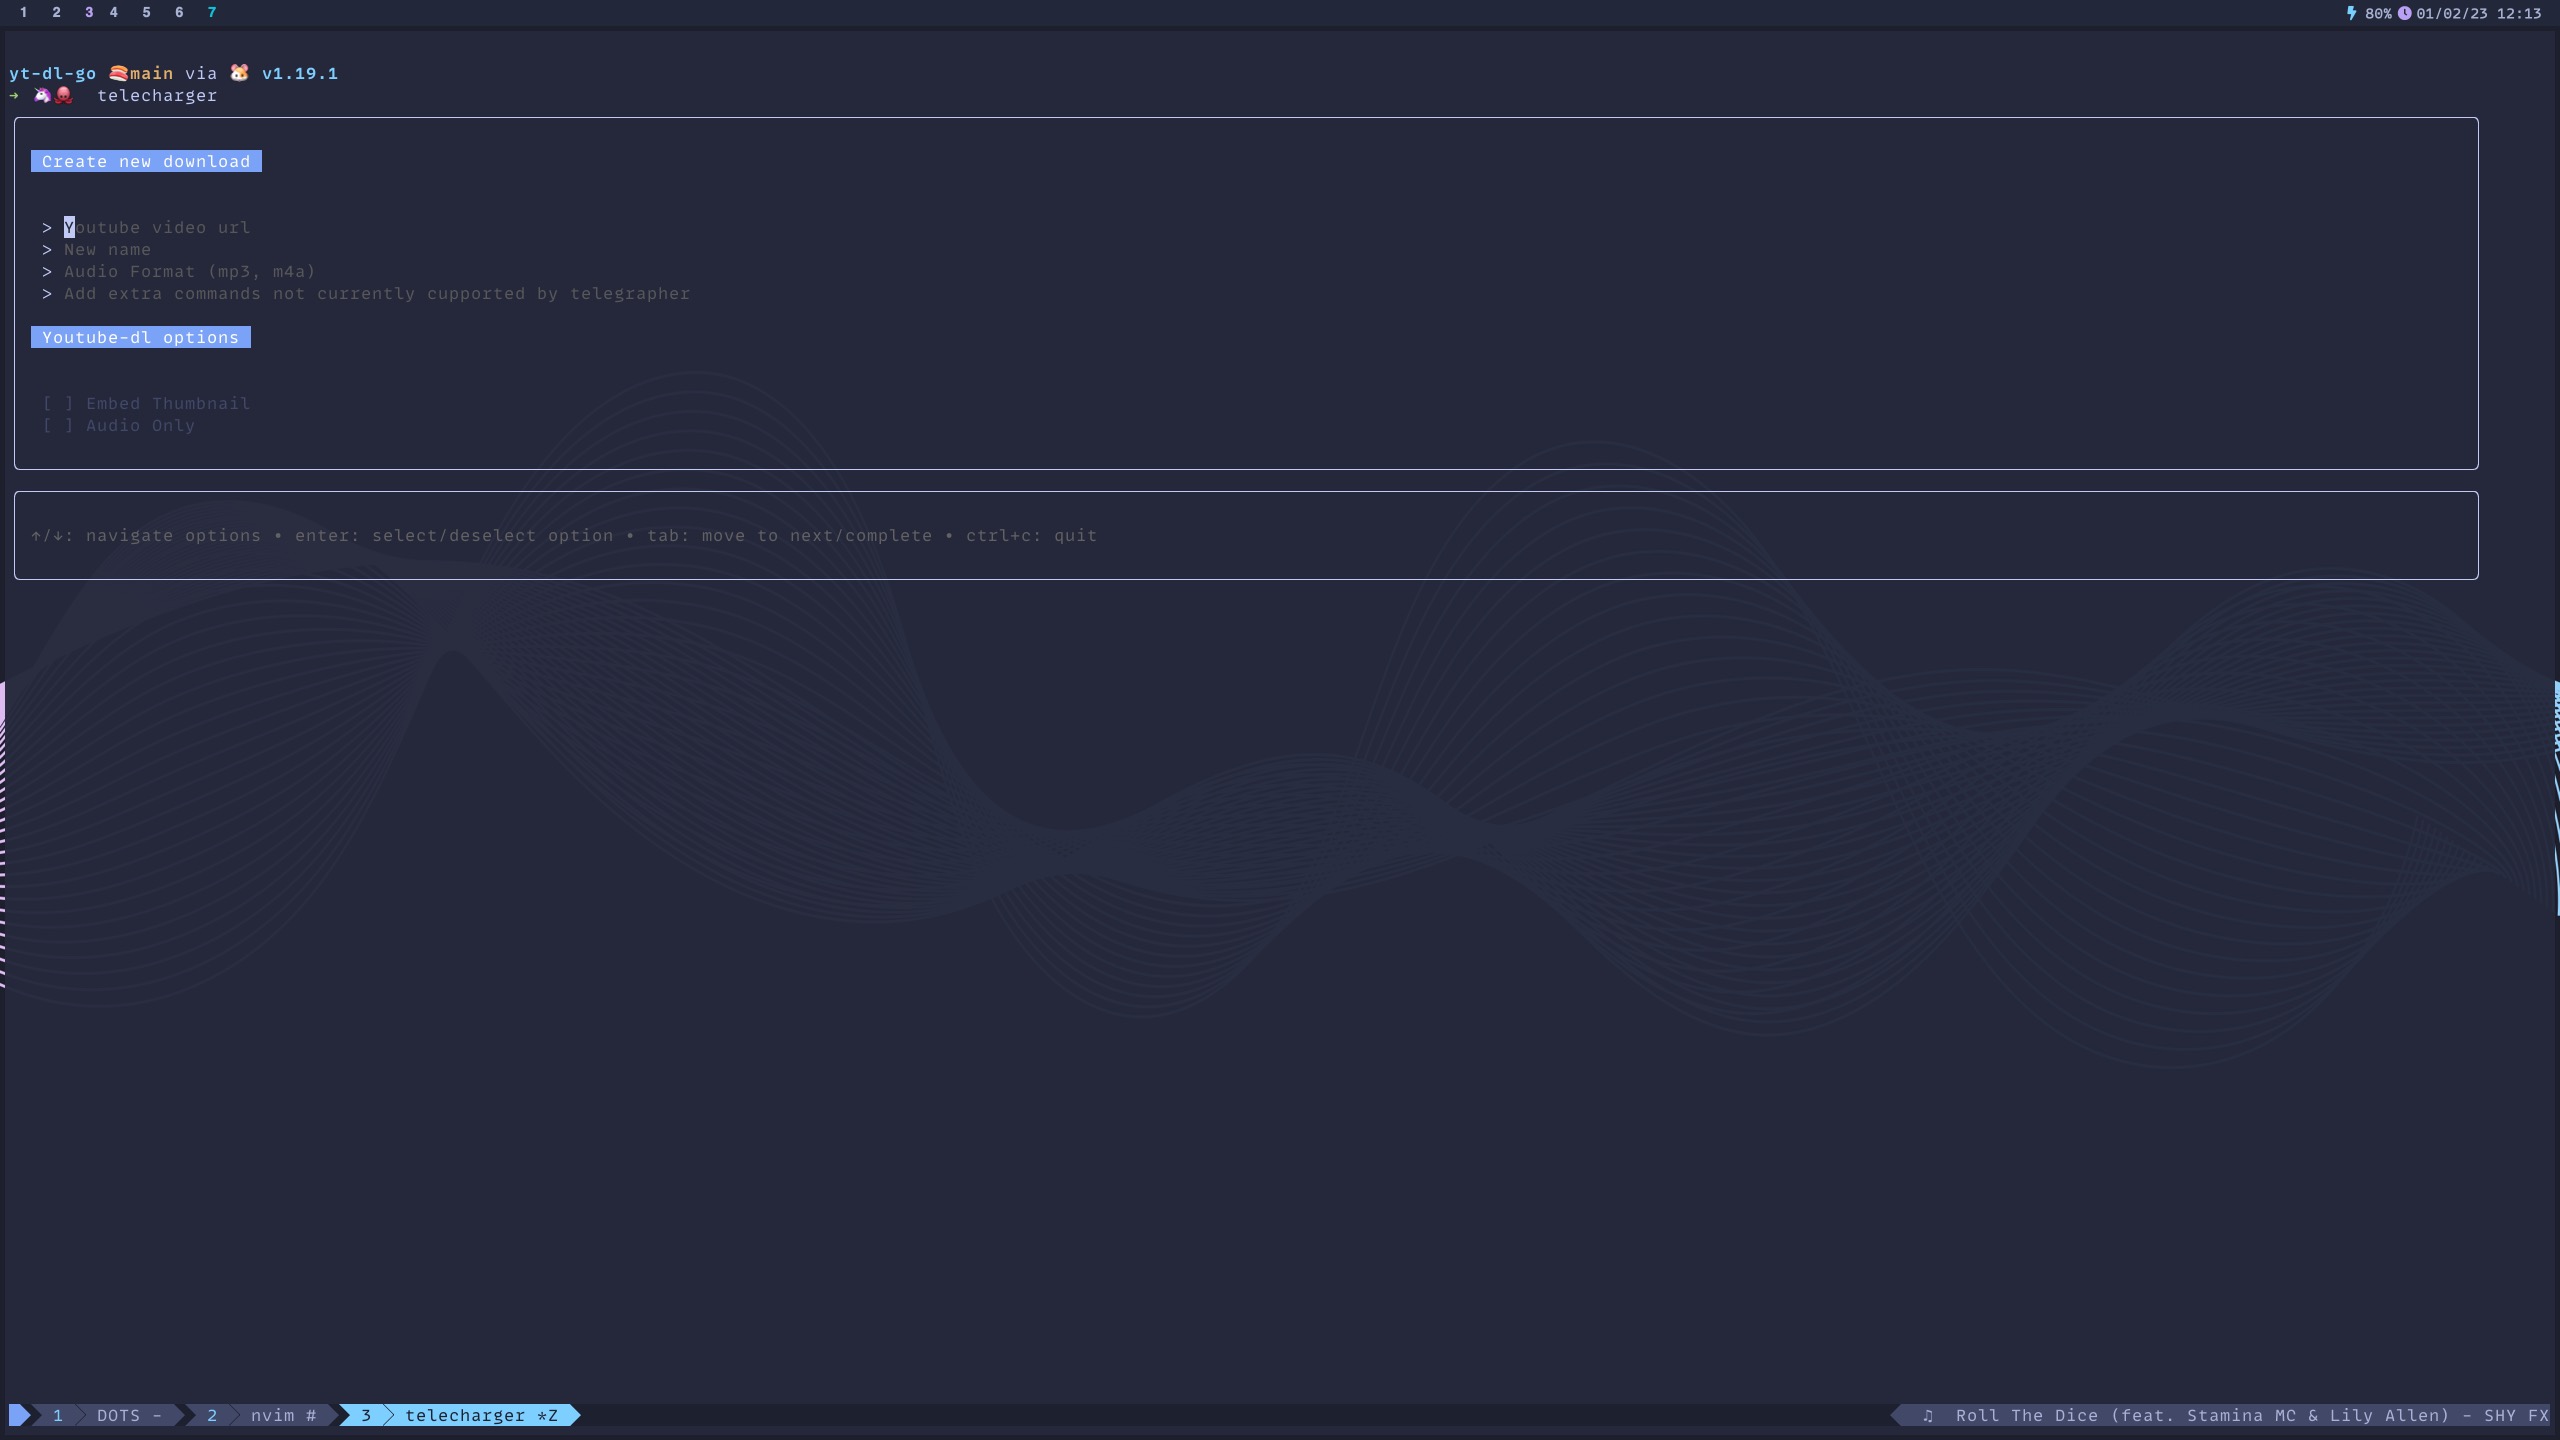Switch to workspace 7
This screenshot has width=2560, height=1440.
click(x=212, y=12)
